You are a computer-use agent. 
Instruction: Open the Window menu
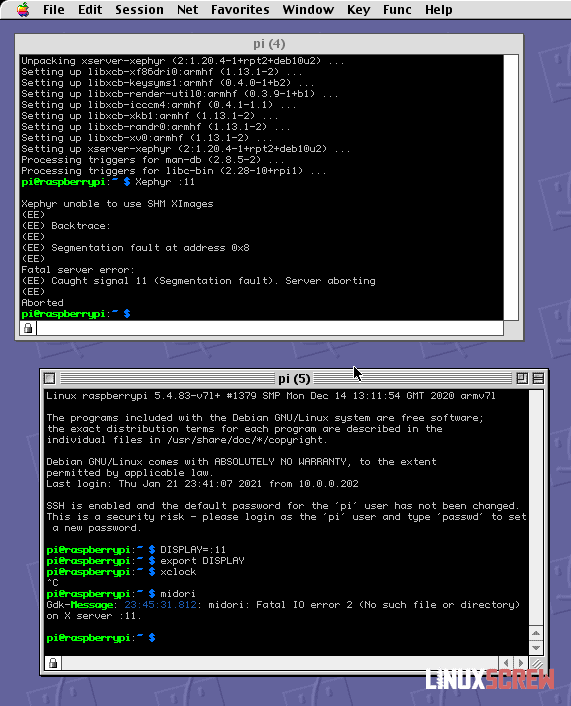point(308,9)
